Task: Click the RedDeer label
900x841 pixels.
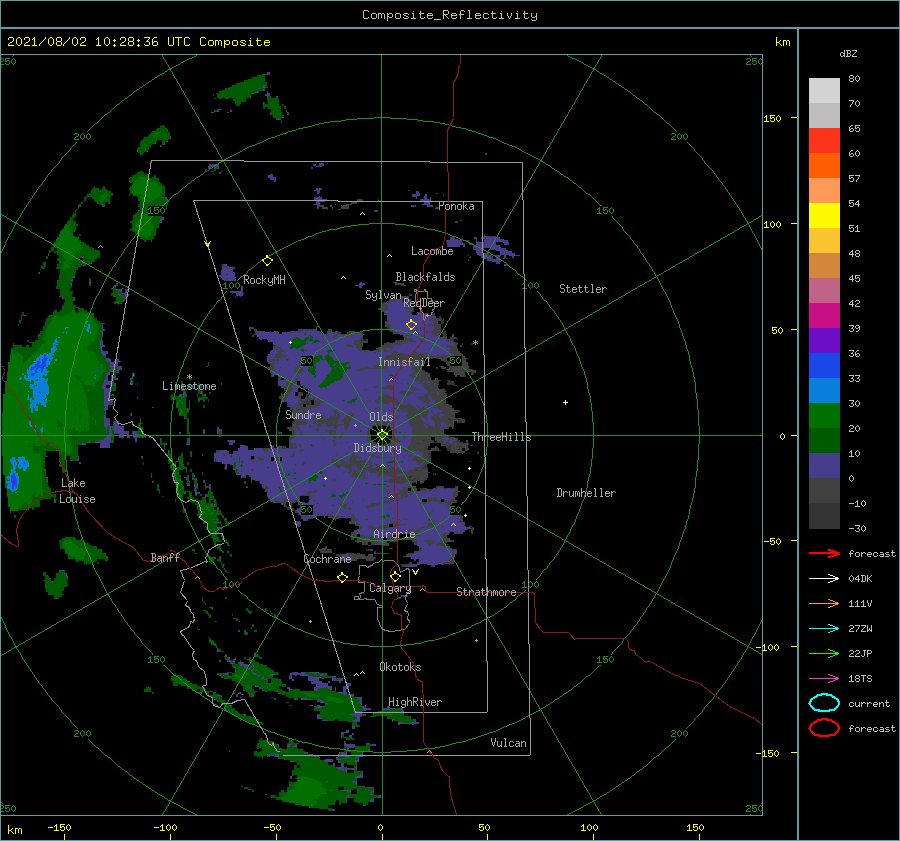Action: 424,303
